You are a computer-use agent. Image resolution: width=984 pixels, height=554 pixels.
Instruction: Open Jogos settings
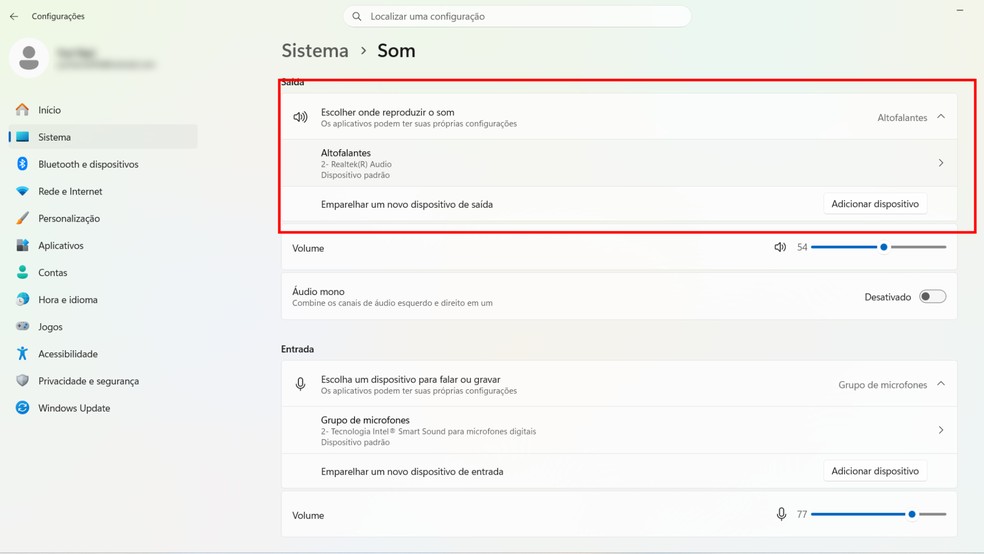pyautogui.click(x=104, y=326)
